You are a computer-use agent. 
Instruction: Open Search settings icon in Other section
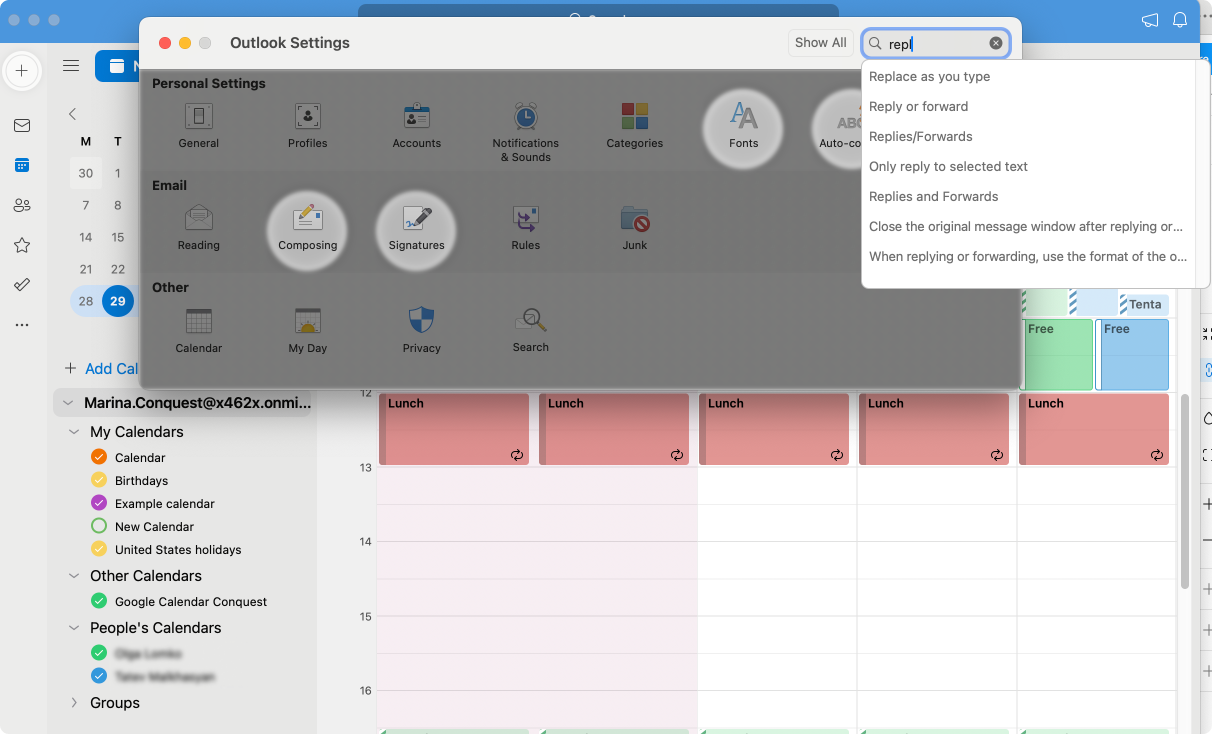pyautogui.click(x=530, y=330)
